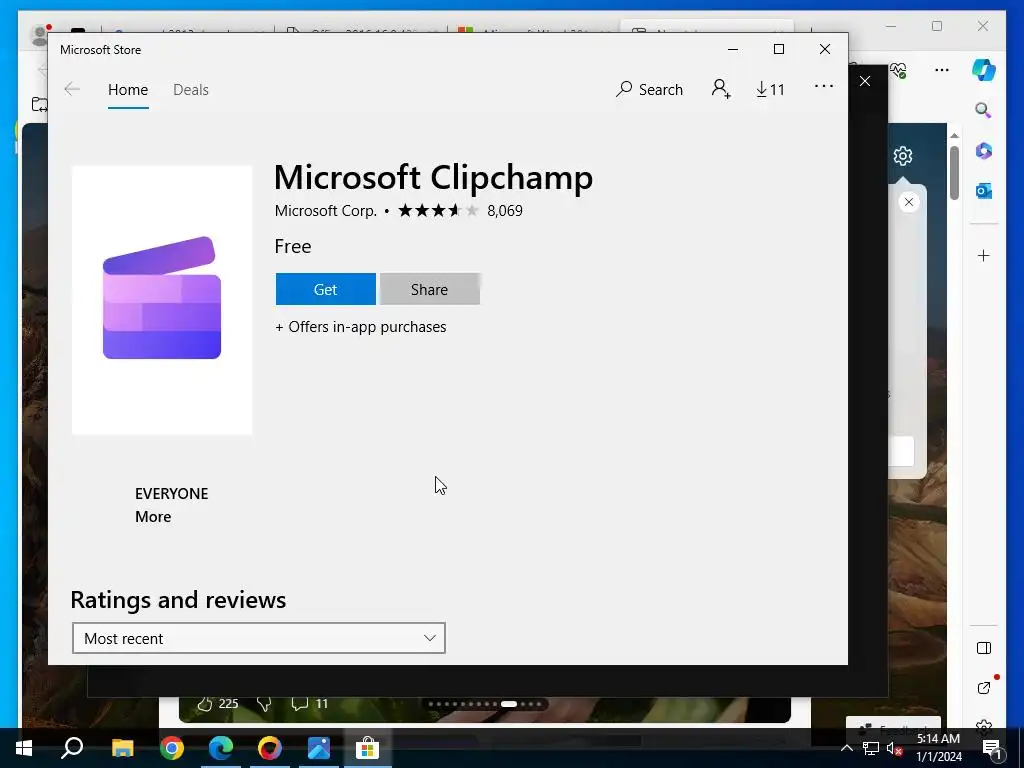This screenshot has height=768, width=1024.
Task: Click More under EVERYONE rating
Action: coord(153,517)
